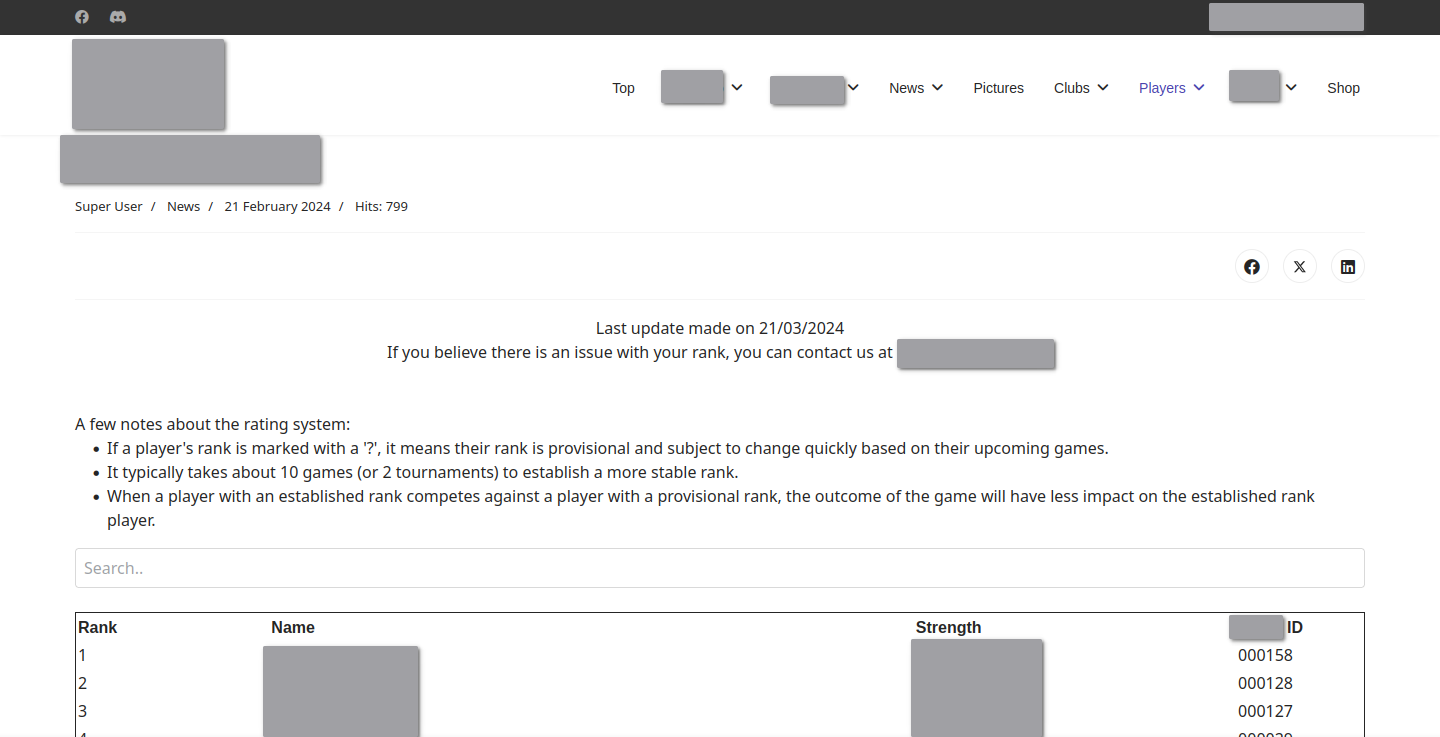
Task: Select the player ID 000158 cell
Action: click(1265, 656)
